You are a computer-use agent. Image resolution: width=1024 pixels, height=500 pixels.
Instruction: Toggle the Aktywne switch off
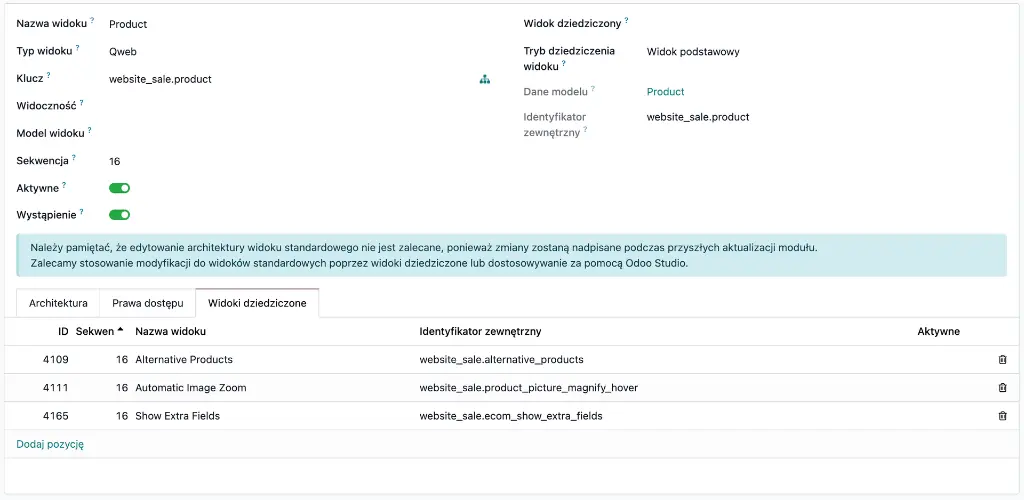(119, 188)
